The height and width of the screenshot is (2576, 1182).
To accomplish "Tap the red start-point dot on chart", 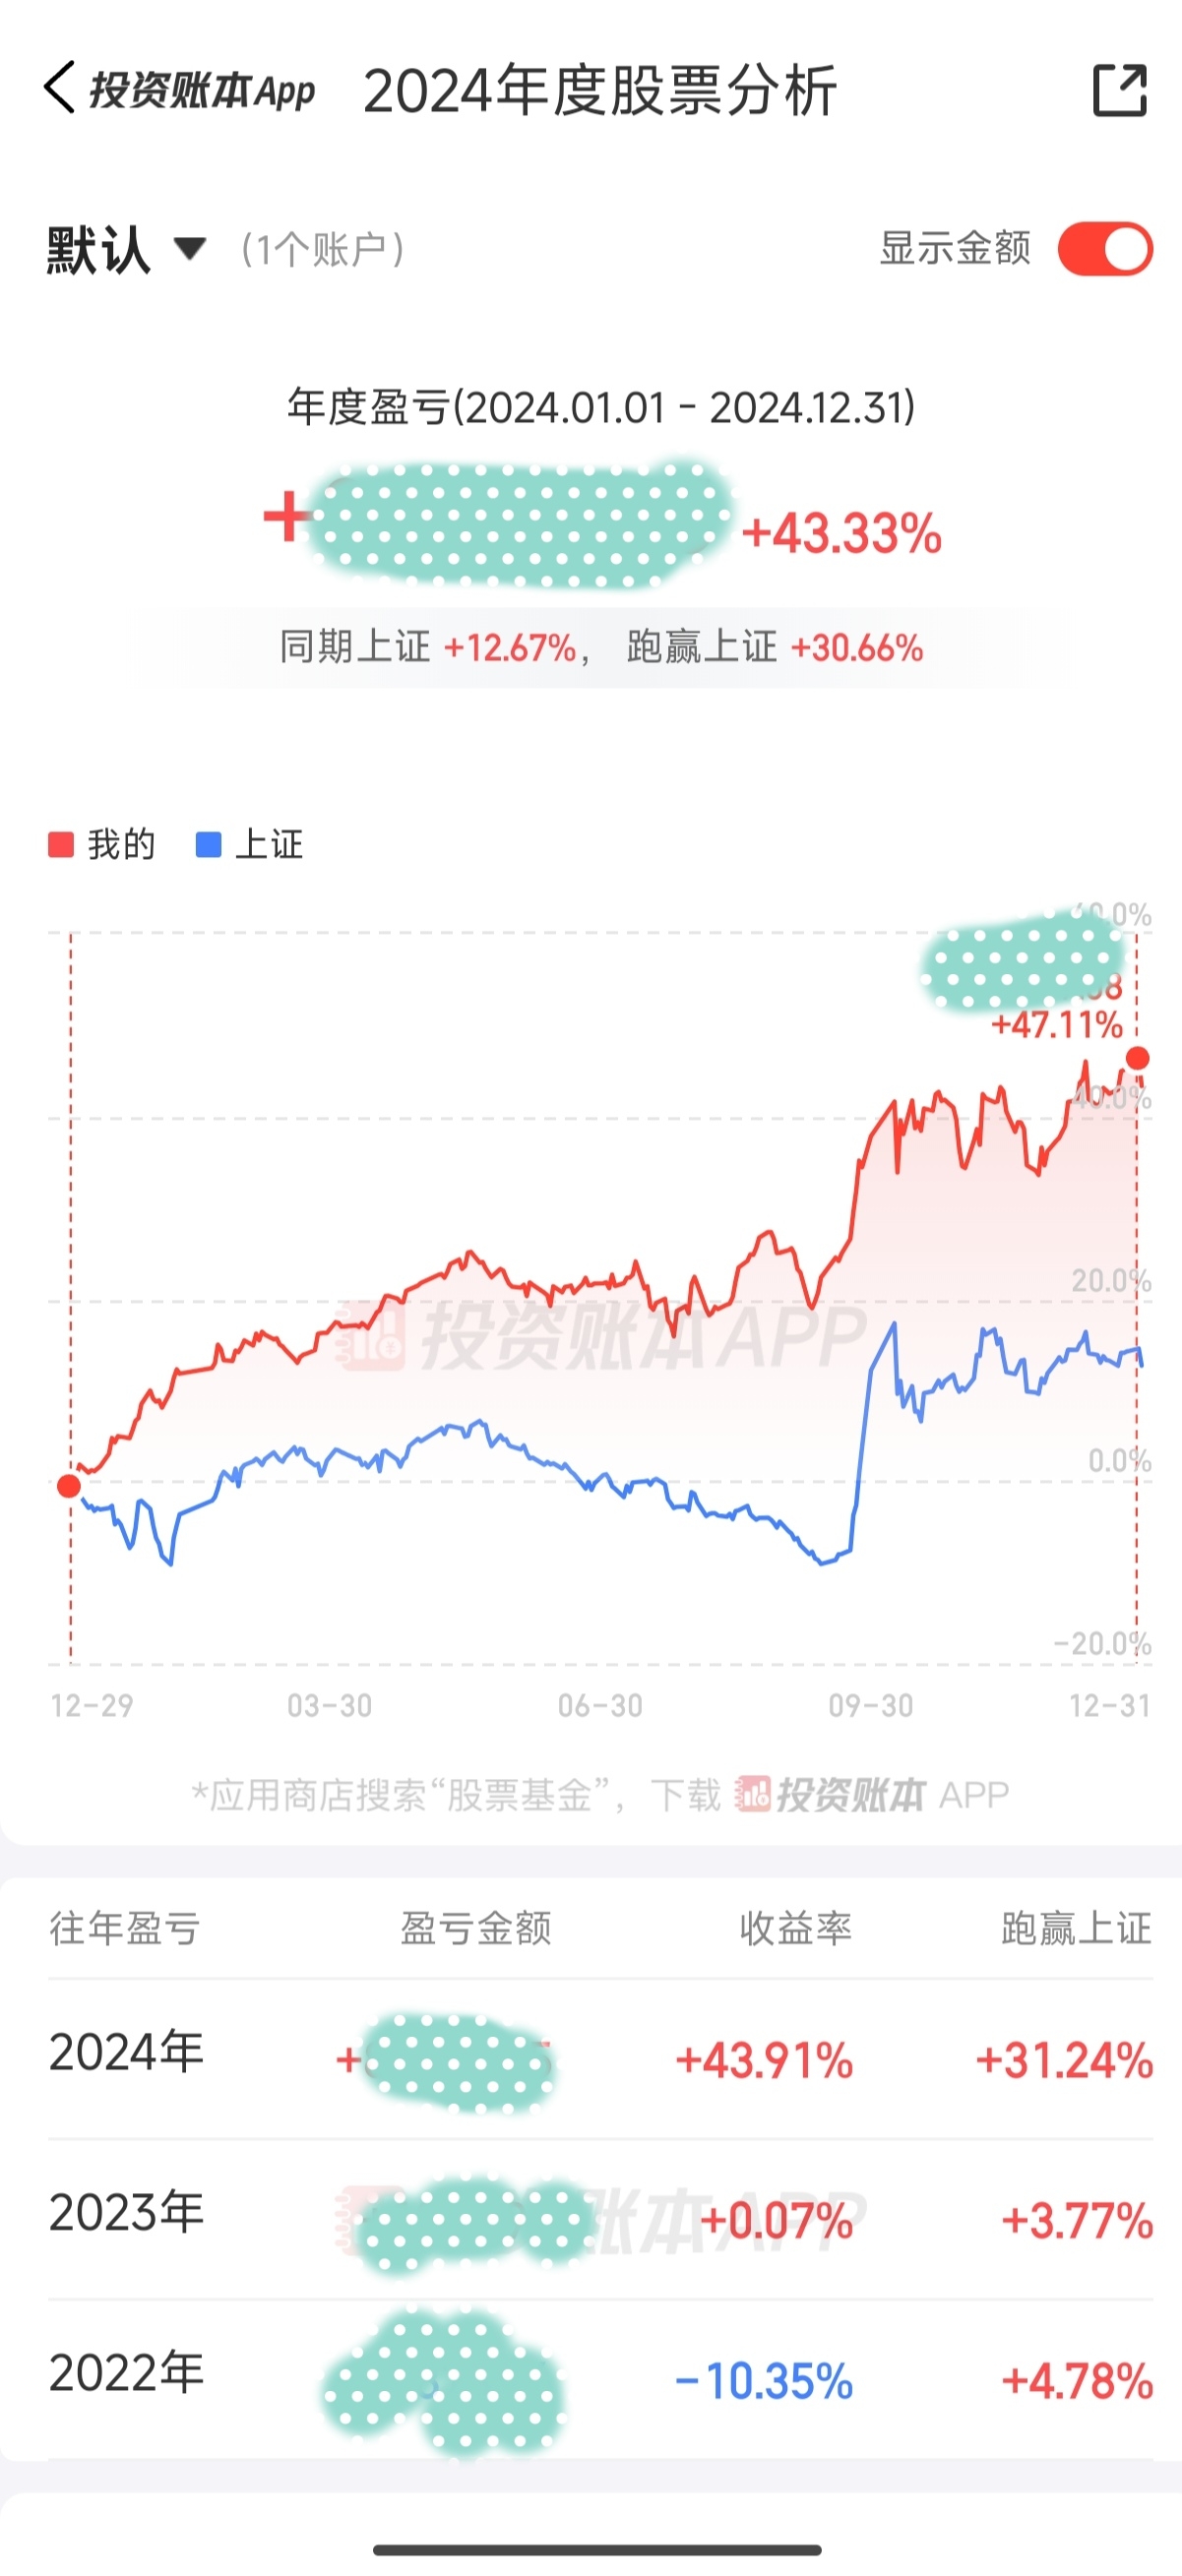I will [69, 1486].
